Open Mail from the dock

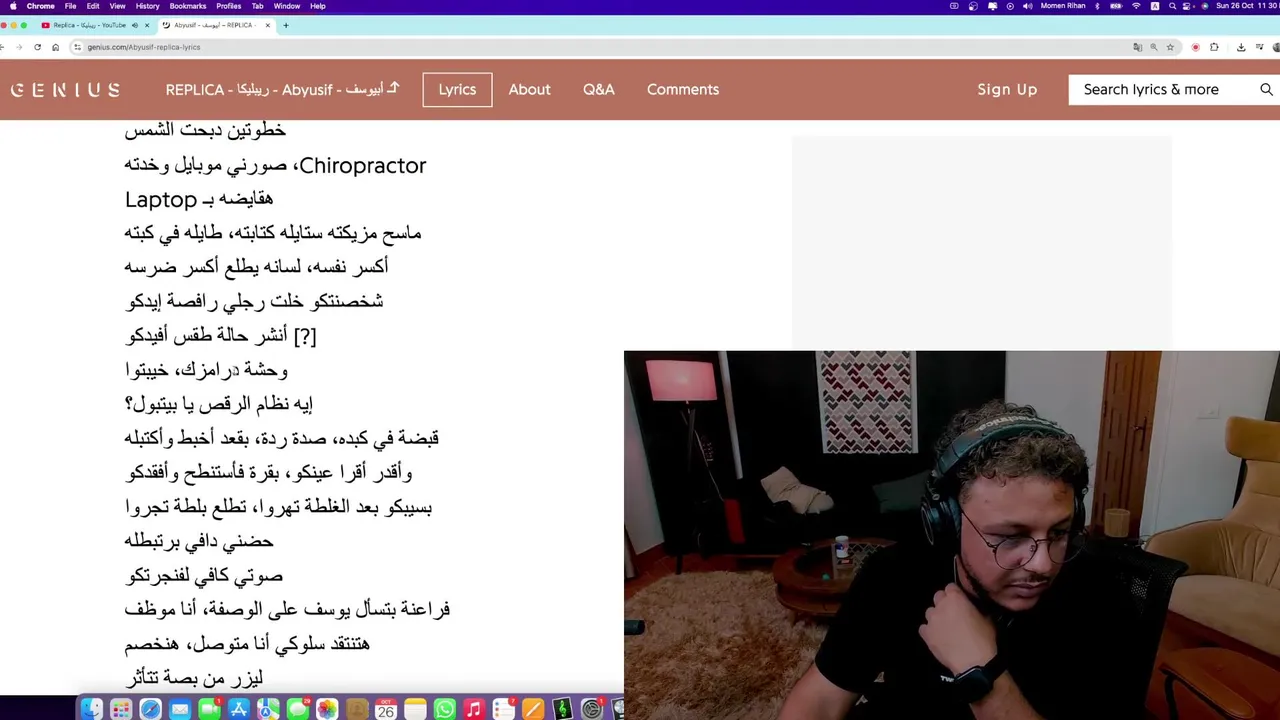tap(180, 709)
